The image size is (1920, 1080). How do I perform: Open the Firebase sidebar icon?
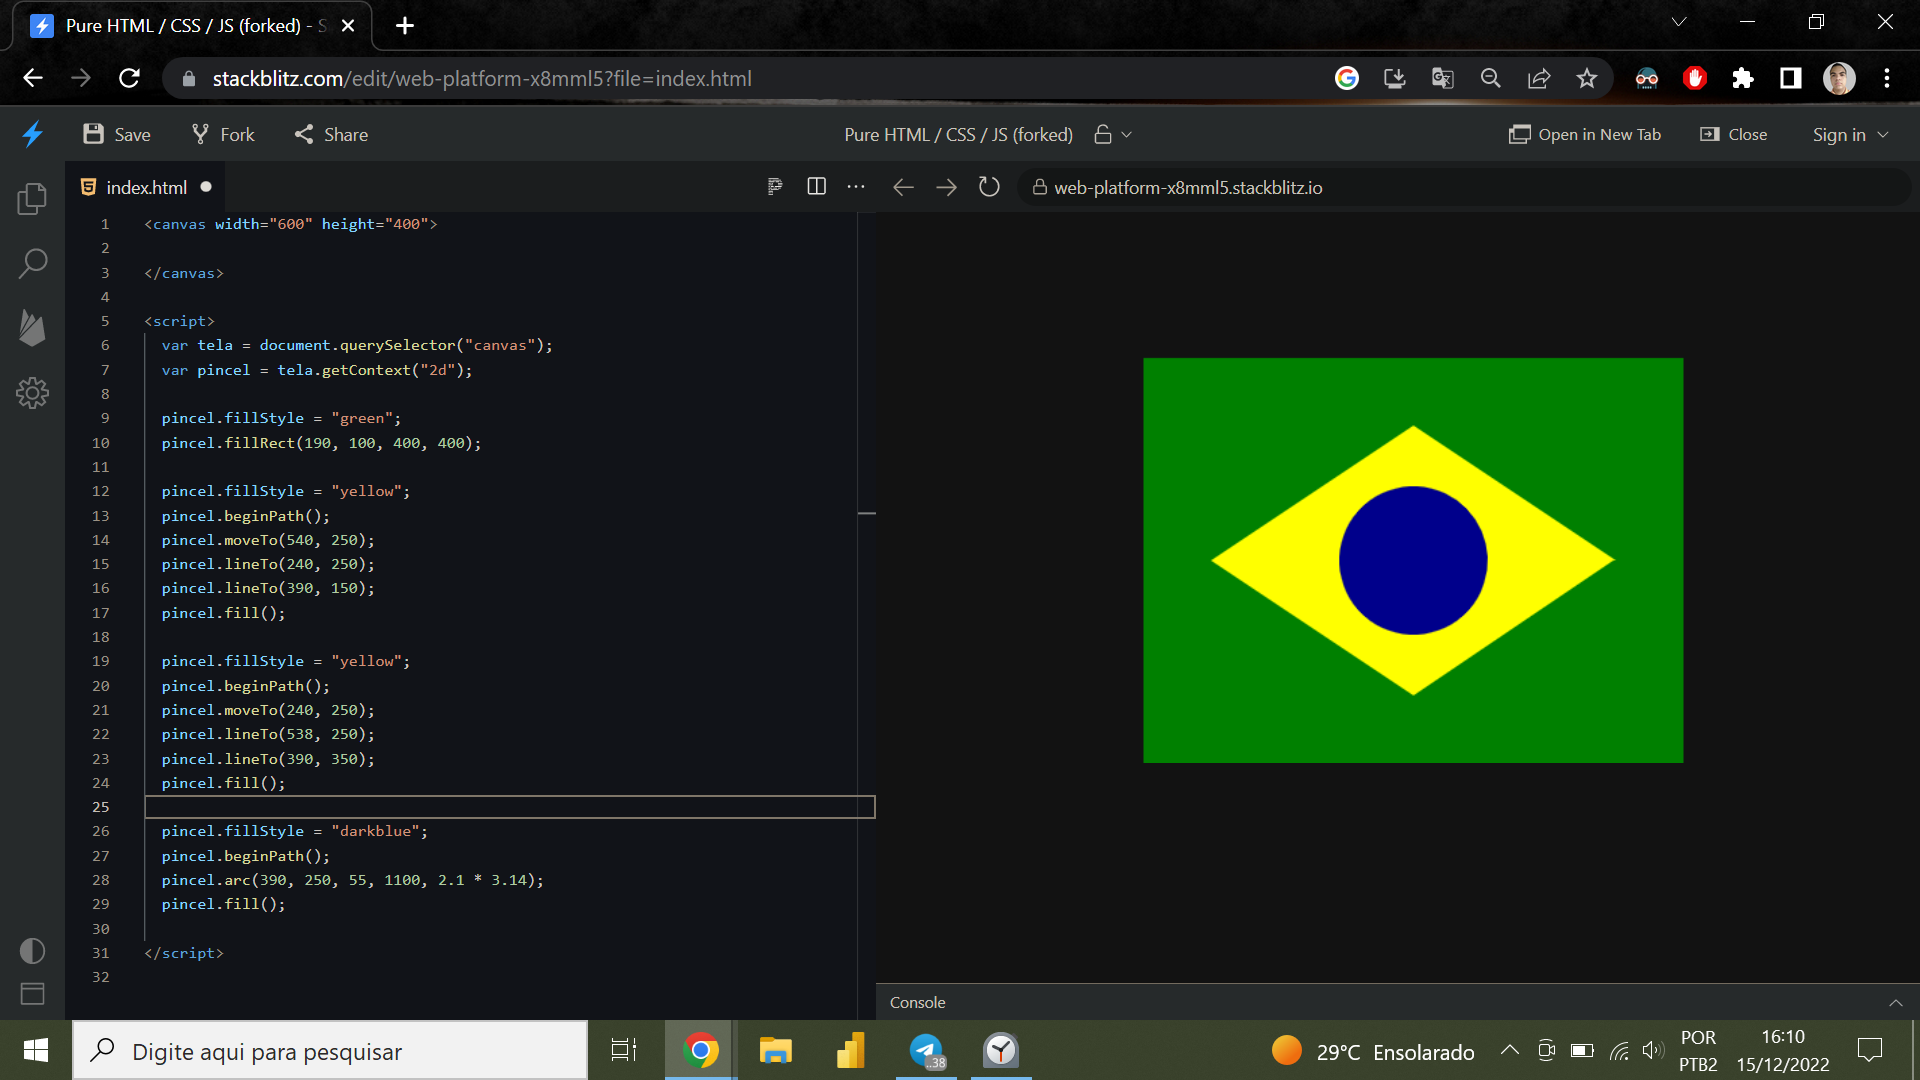[x=32, y=328]
